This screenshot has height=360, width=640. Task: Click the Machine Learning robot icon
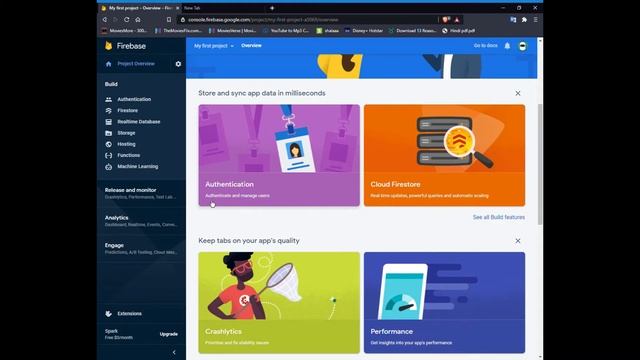click(109, 167)
